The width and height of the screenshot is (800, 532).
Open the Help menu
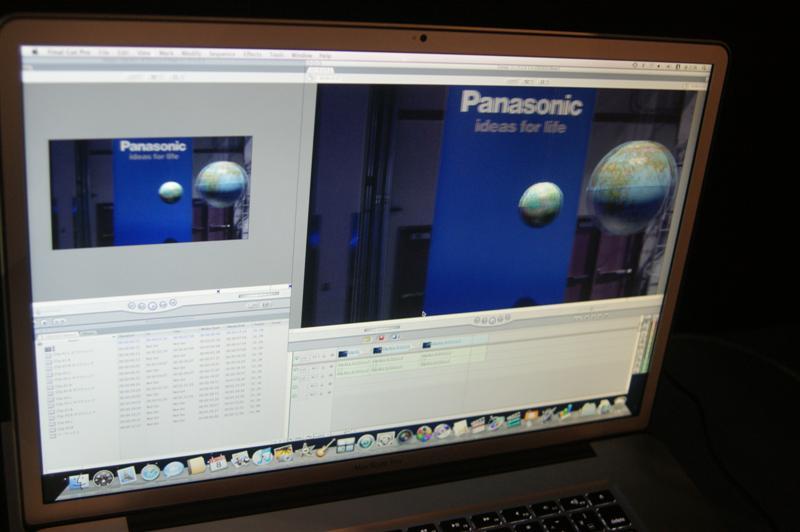pos(326,56)
